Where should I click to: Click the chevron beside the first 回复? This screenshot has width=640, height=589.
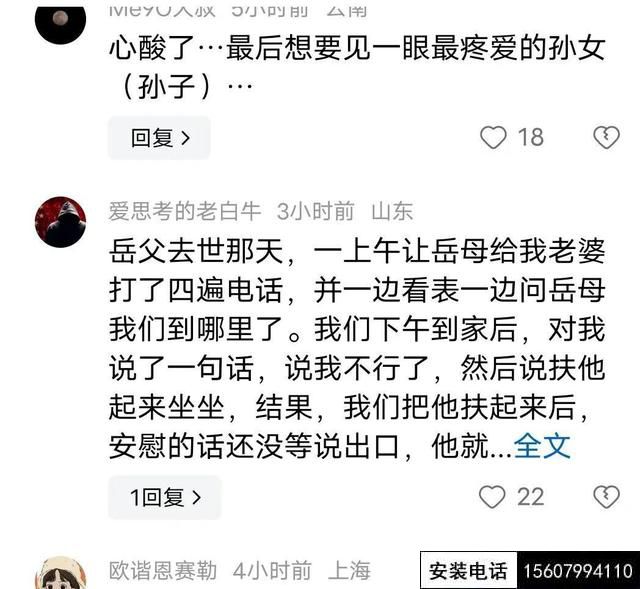[x=185, y=138]
